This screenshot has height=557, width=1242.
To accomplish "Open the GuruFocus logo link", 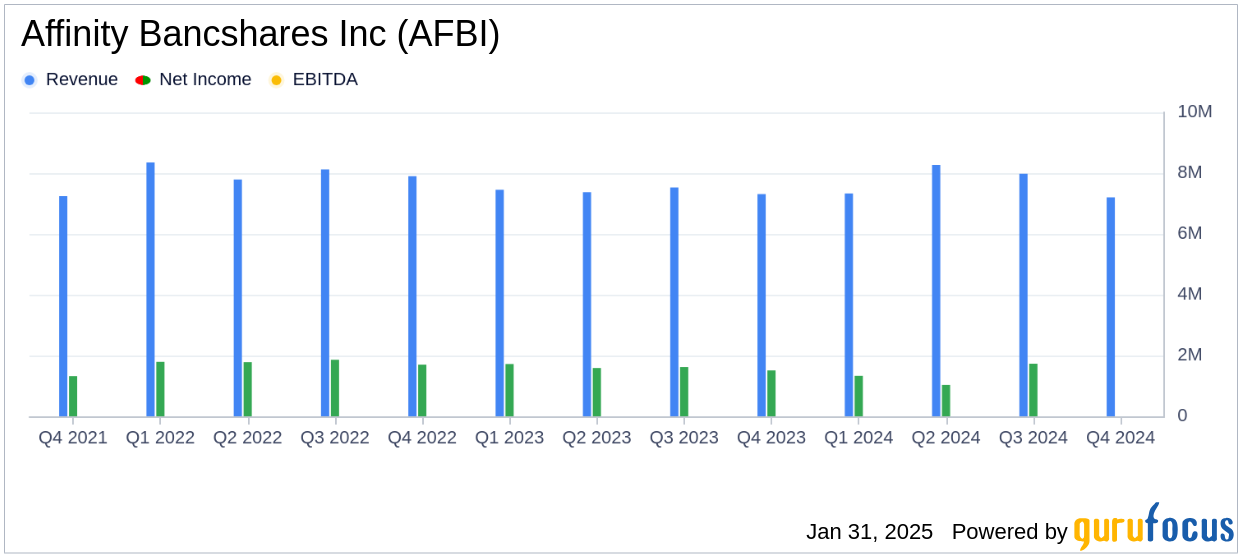I will (x=1153, y=526).
